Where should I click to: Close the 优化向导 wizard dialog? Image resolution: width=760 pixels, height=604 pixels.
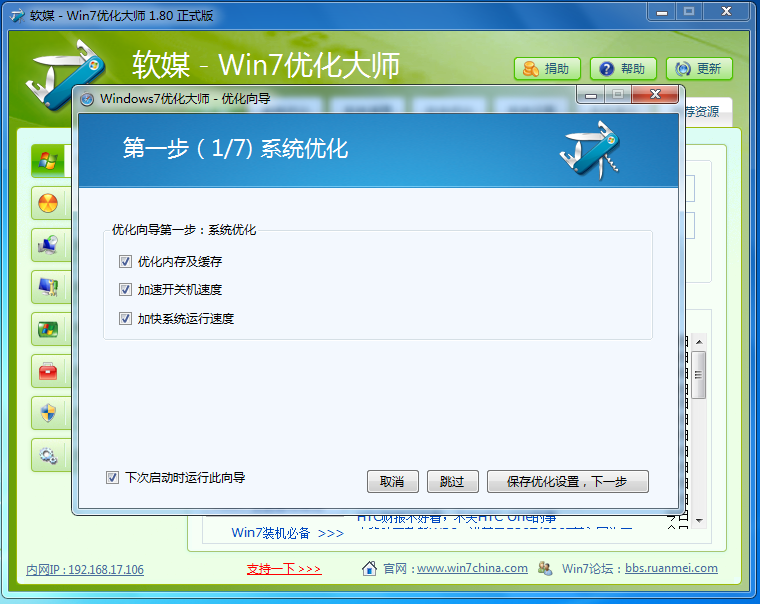click(x=655, y=94)
